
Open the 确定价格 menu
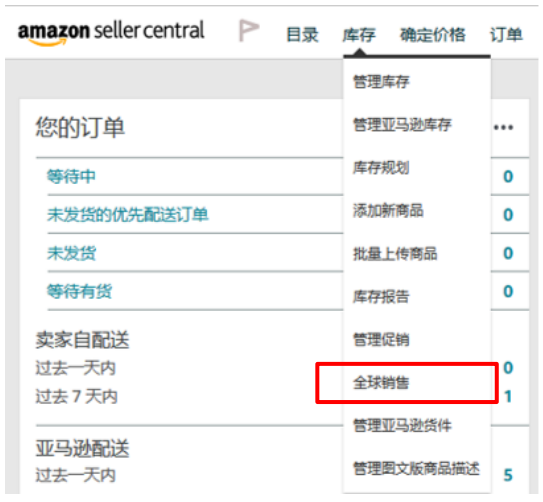click(433, 35)
